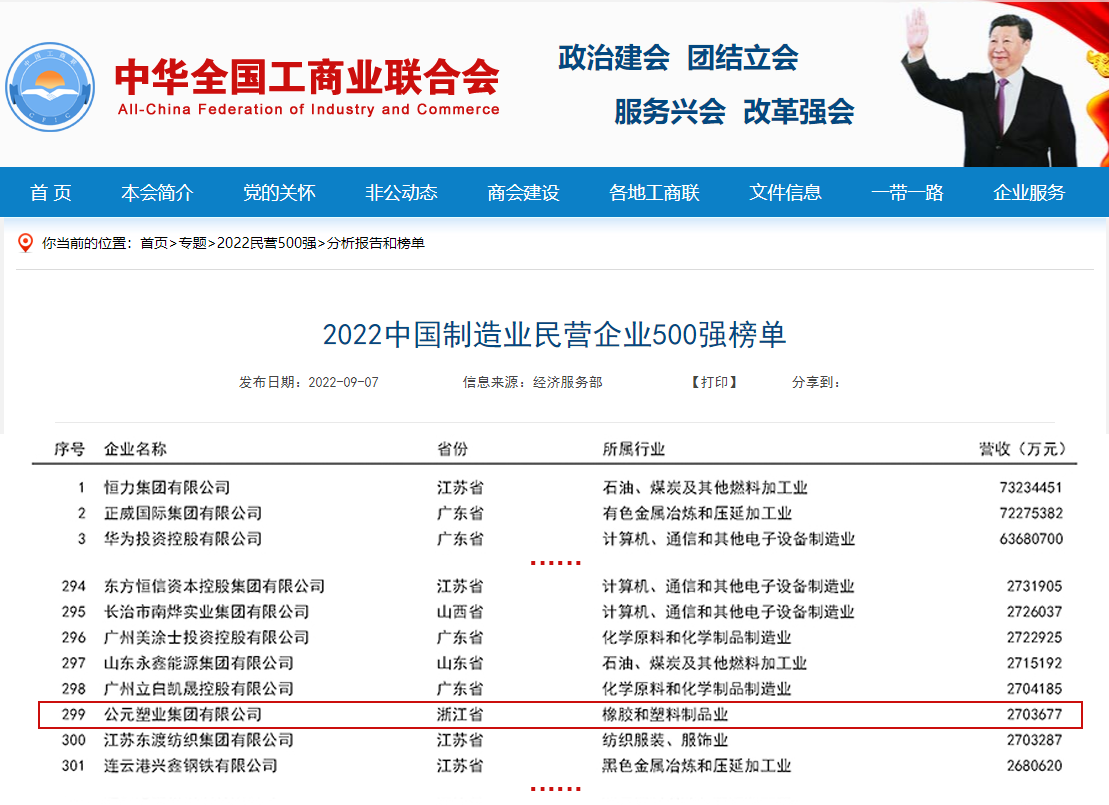
Task: Click the red location pin icon
Action: coord(25,243)
